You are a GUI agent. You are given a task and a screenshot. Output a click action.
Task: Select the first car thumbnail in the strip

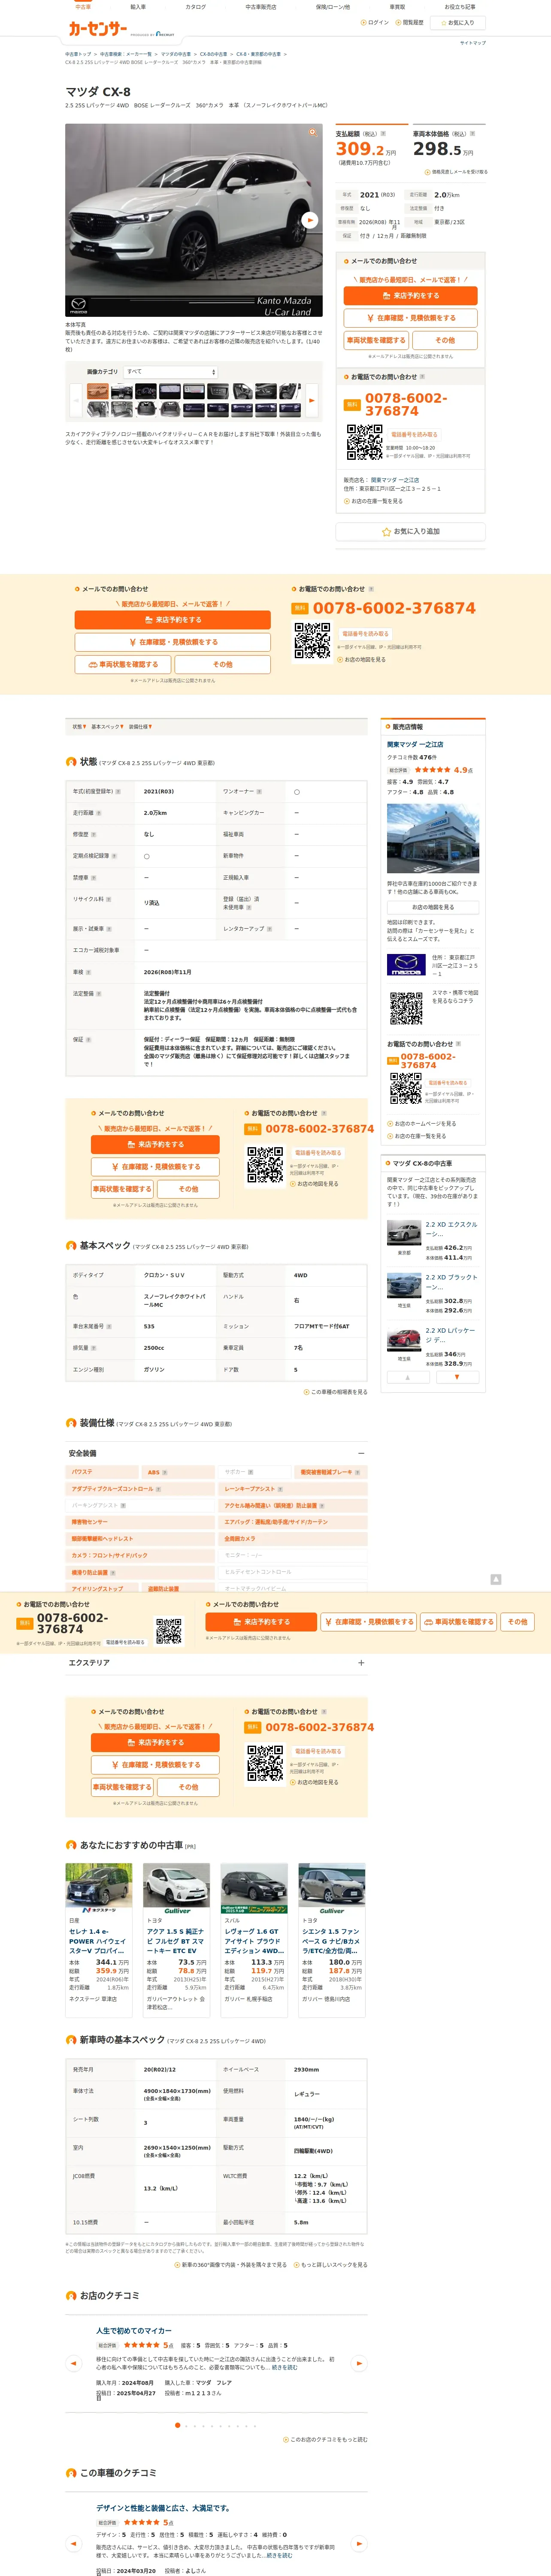point(97,392)
